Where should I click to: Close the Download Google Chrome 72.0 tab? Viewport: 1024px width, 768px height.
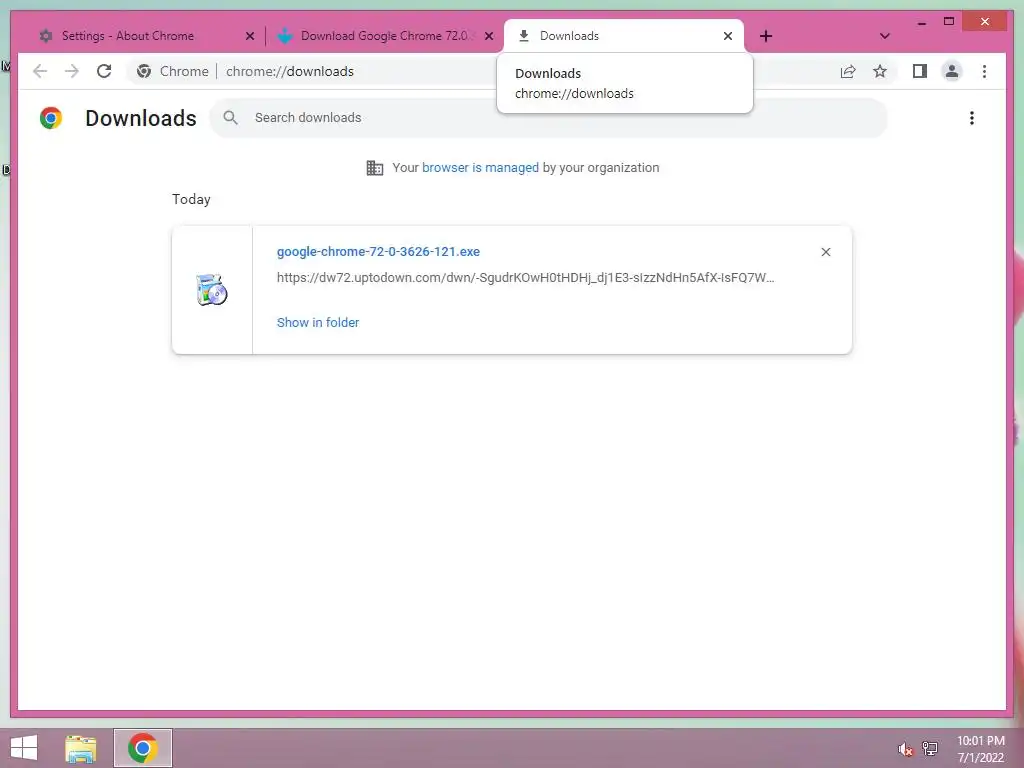point(488,36)
